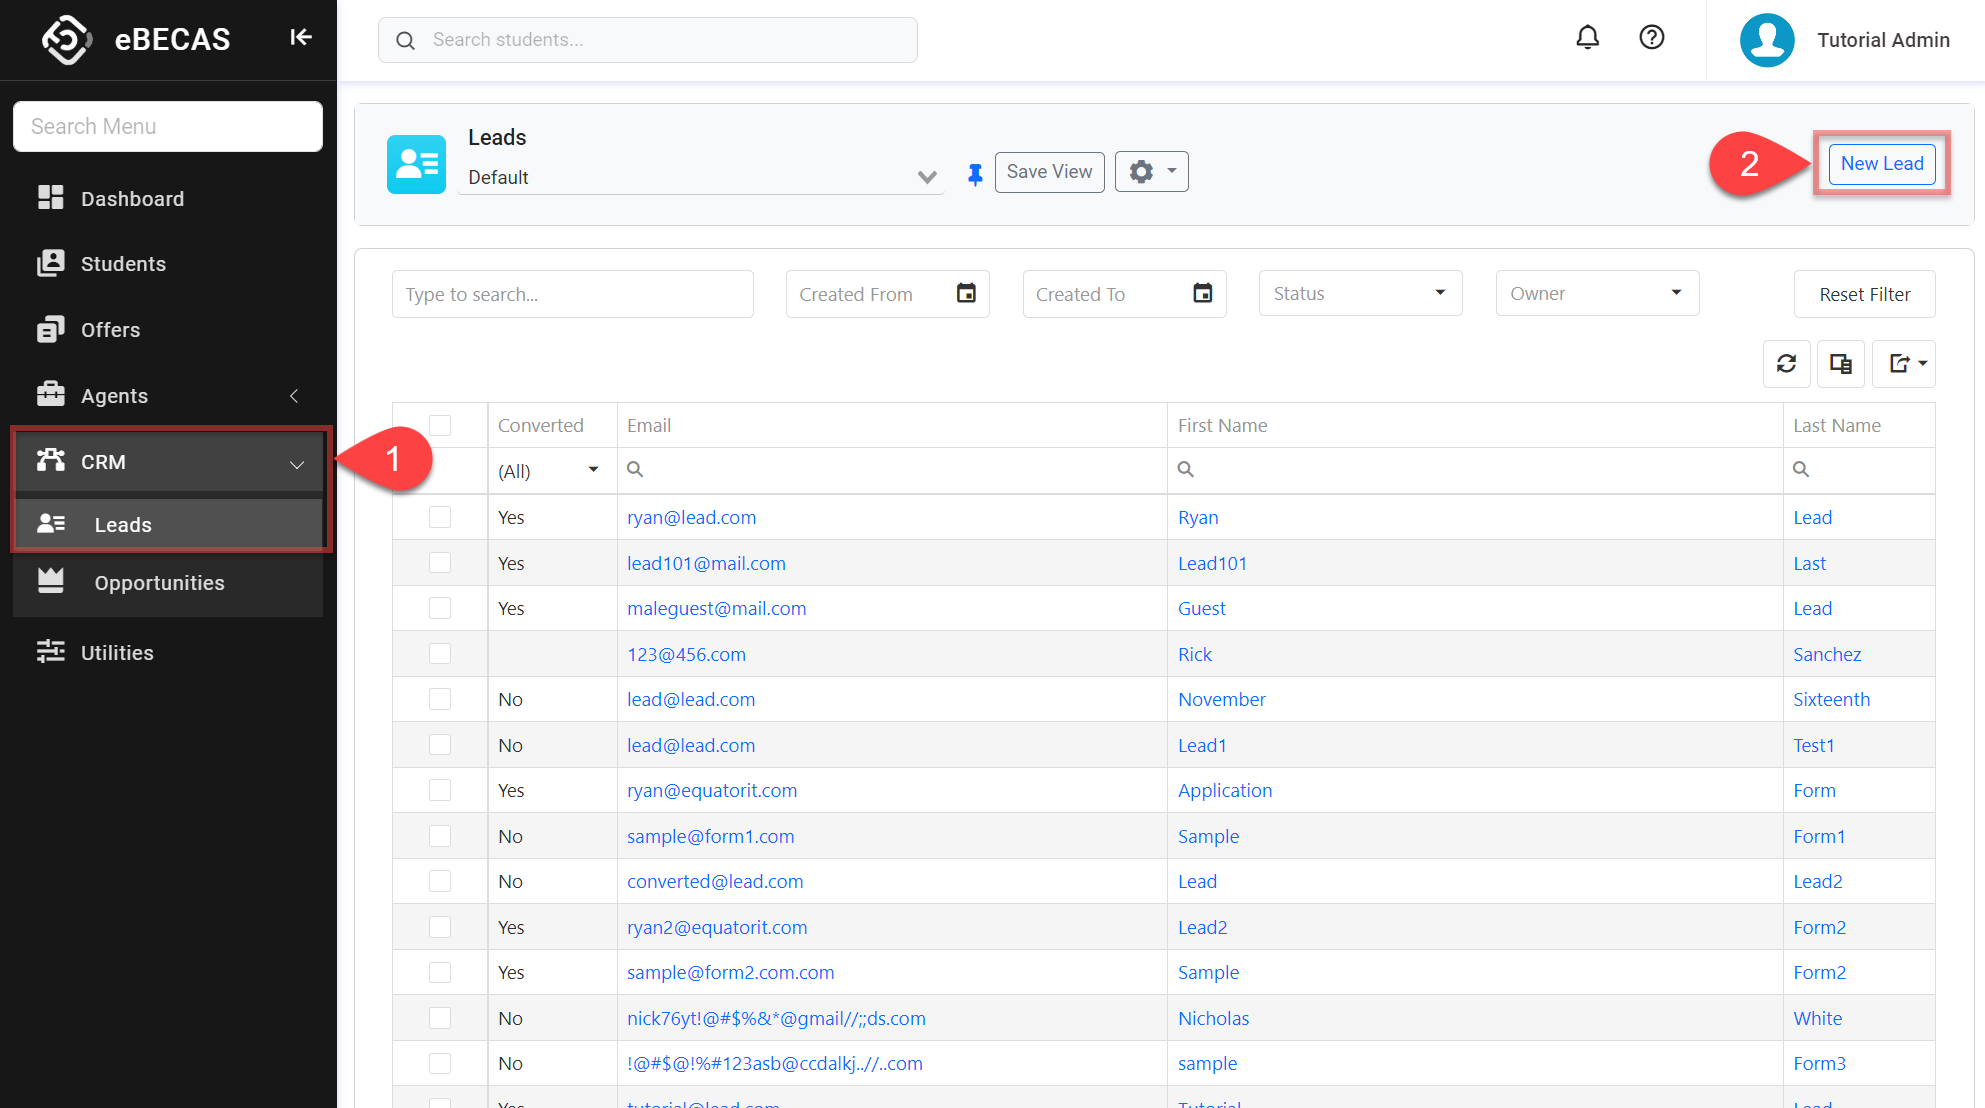Open the help question mark icon
The width and height of the screenshot is (1985, 1108).
(1652, 38)
